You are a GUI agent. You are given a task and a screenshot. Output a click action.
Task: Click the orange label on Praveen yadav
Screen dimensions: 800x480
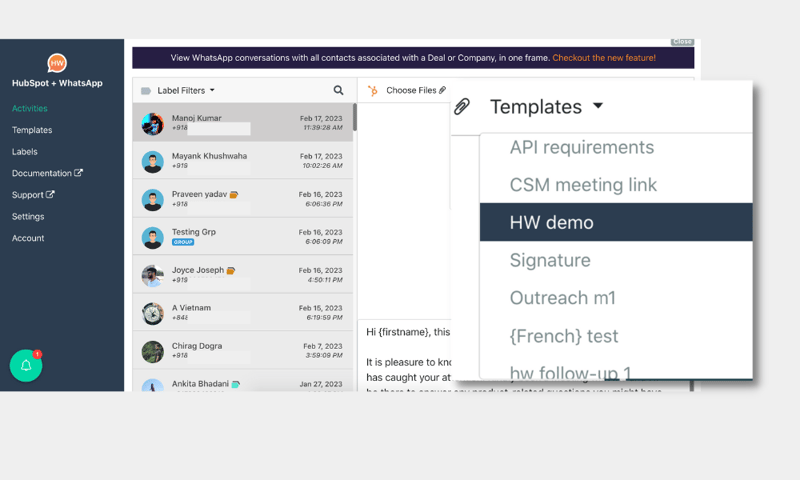[234, 194]
